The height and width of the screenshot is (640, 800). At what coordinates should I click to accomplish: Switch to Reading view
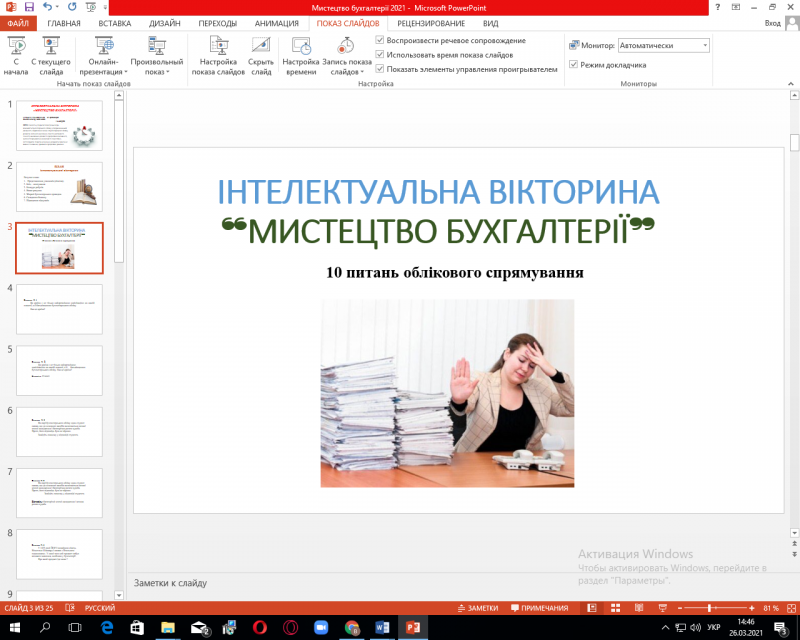(639, 608)
